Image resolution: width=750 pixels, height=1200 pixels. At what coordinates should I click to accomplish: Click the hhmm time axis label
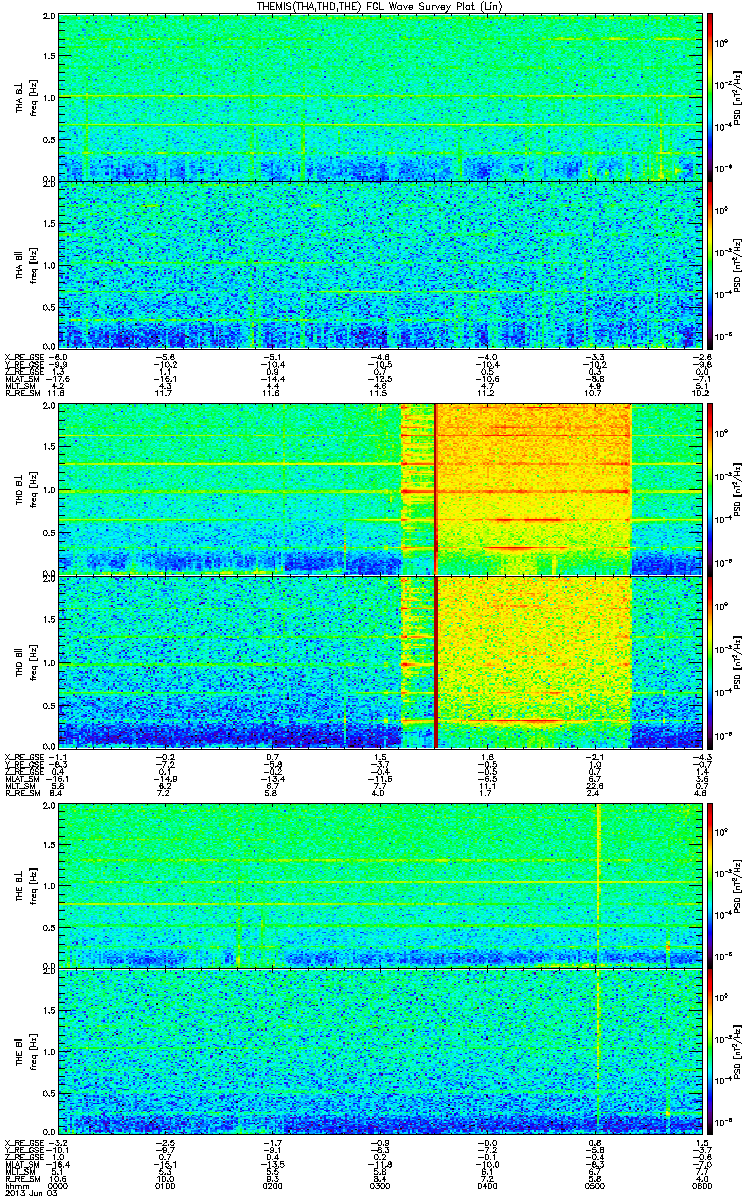(16, 1187)
